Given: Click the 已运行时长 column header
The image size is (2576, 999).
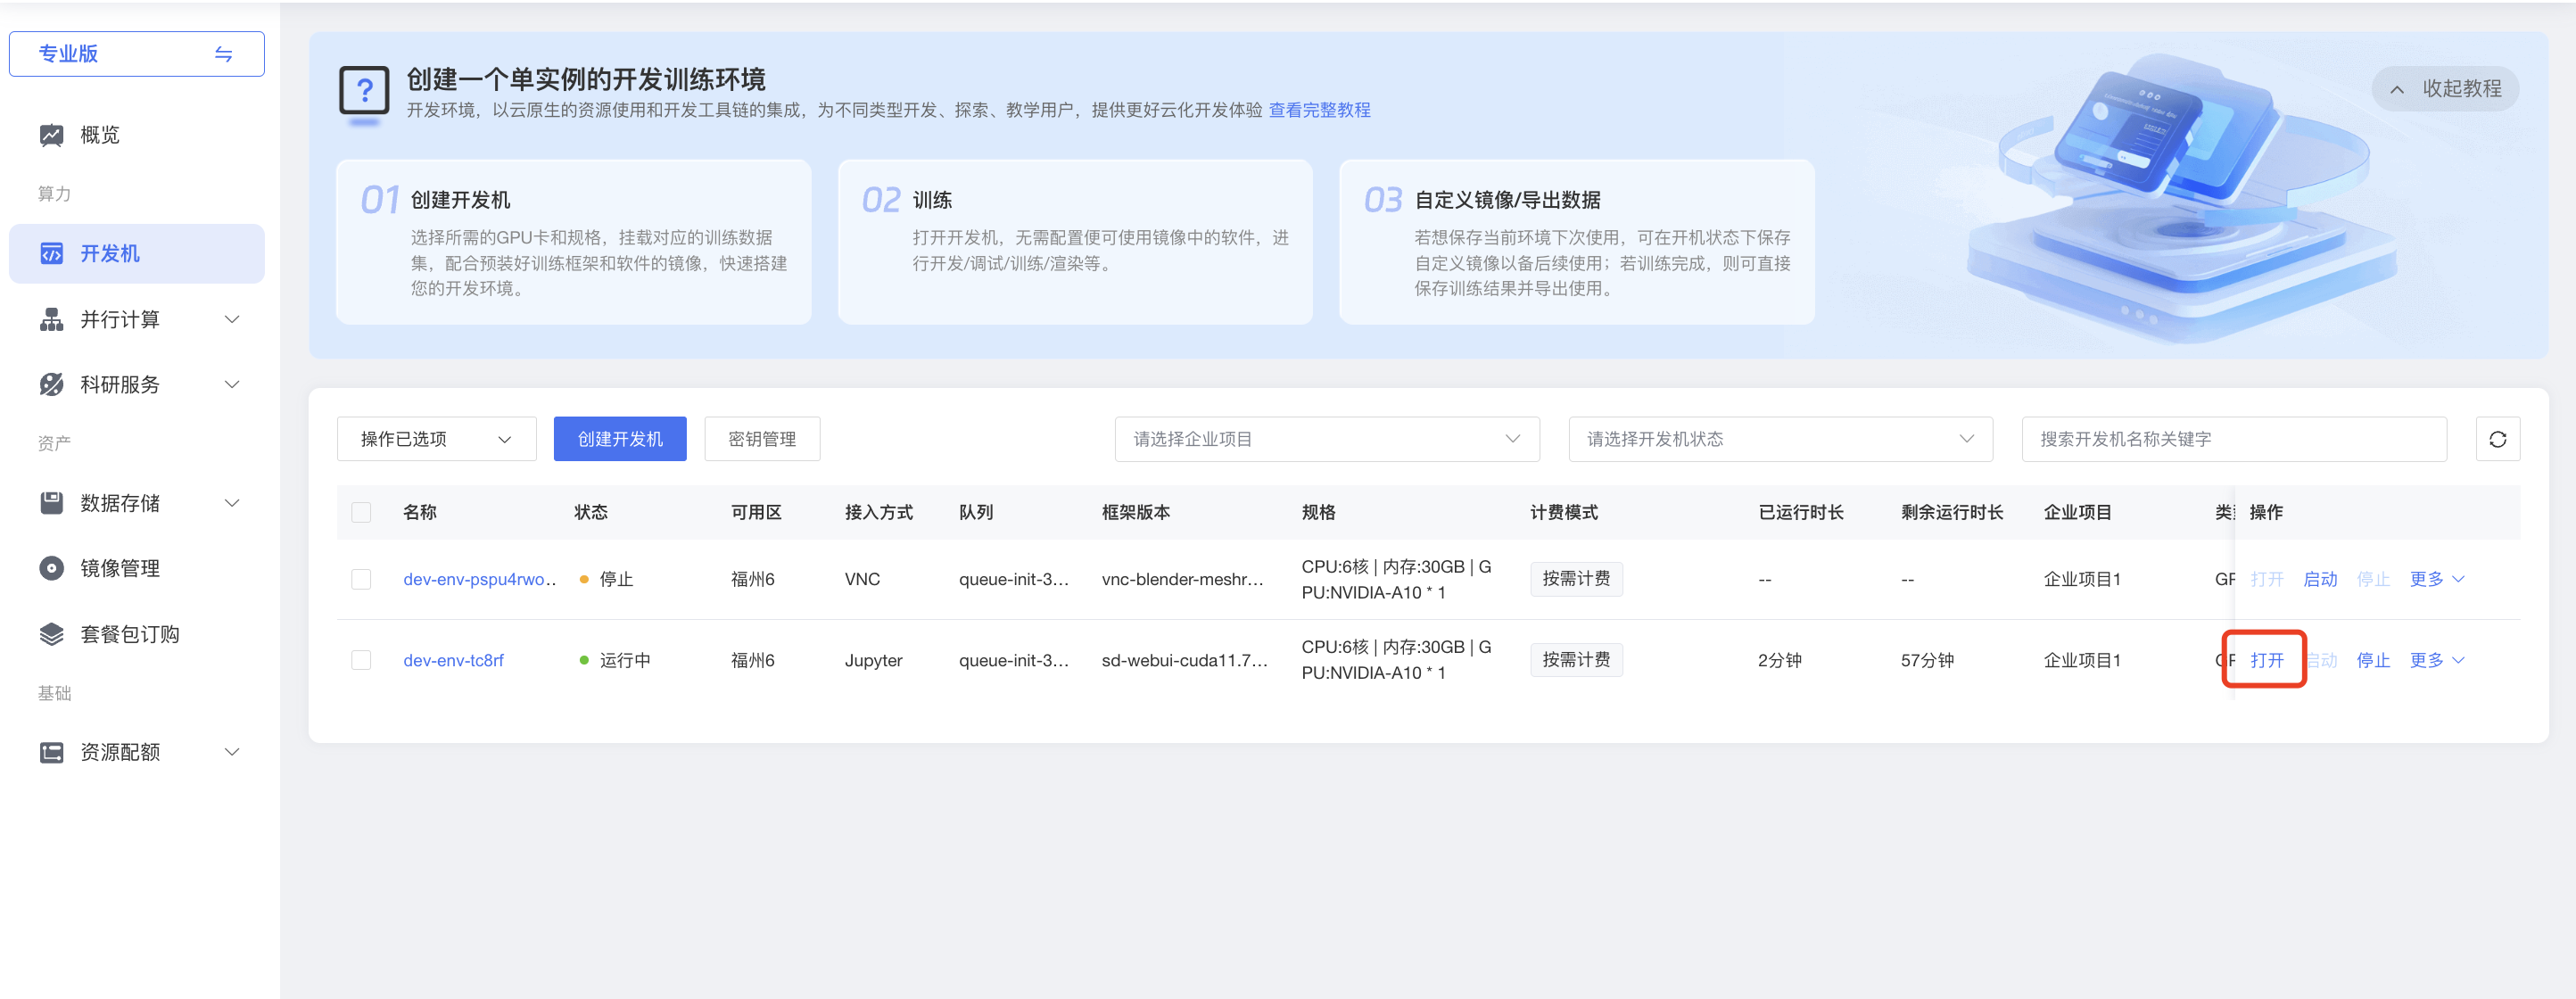Looking at the screenshot, I should tap(1800, 513).
